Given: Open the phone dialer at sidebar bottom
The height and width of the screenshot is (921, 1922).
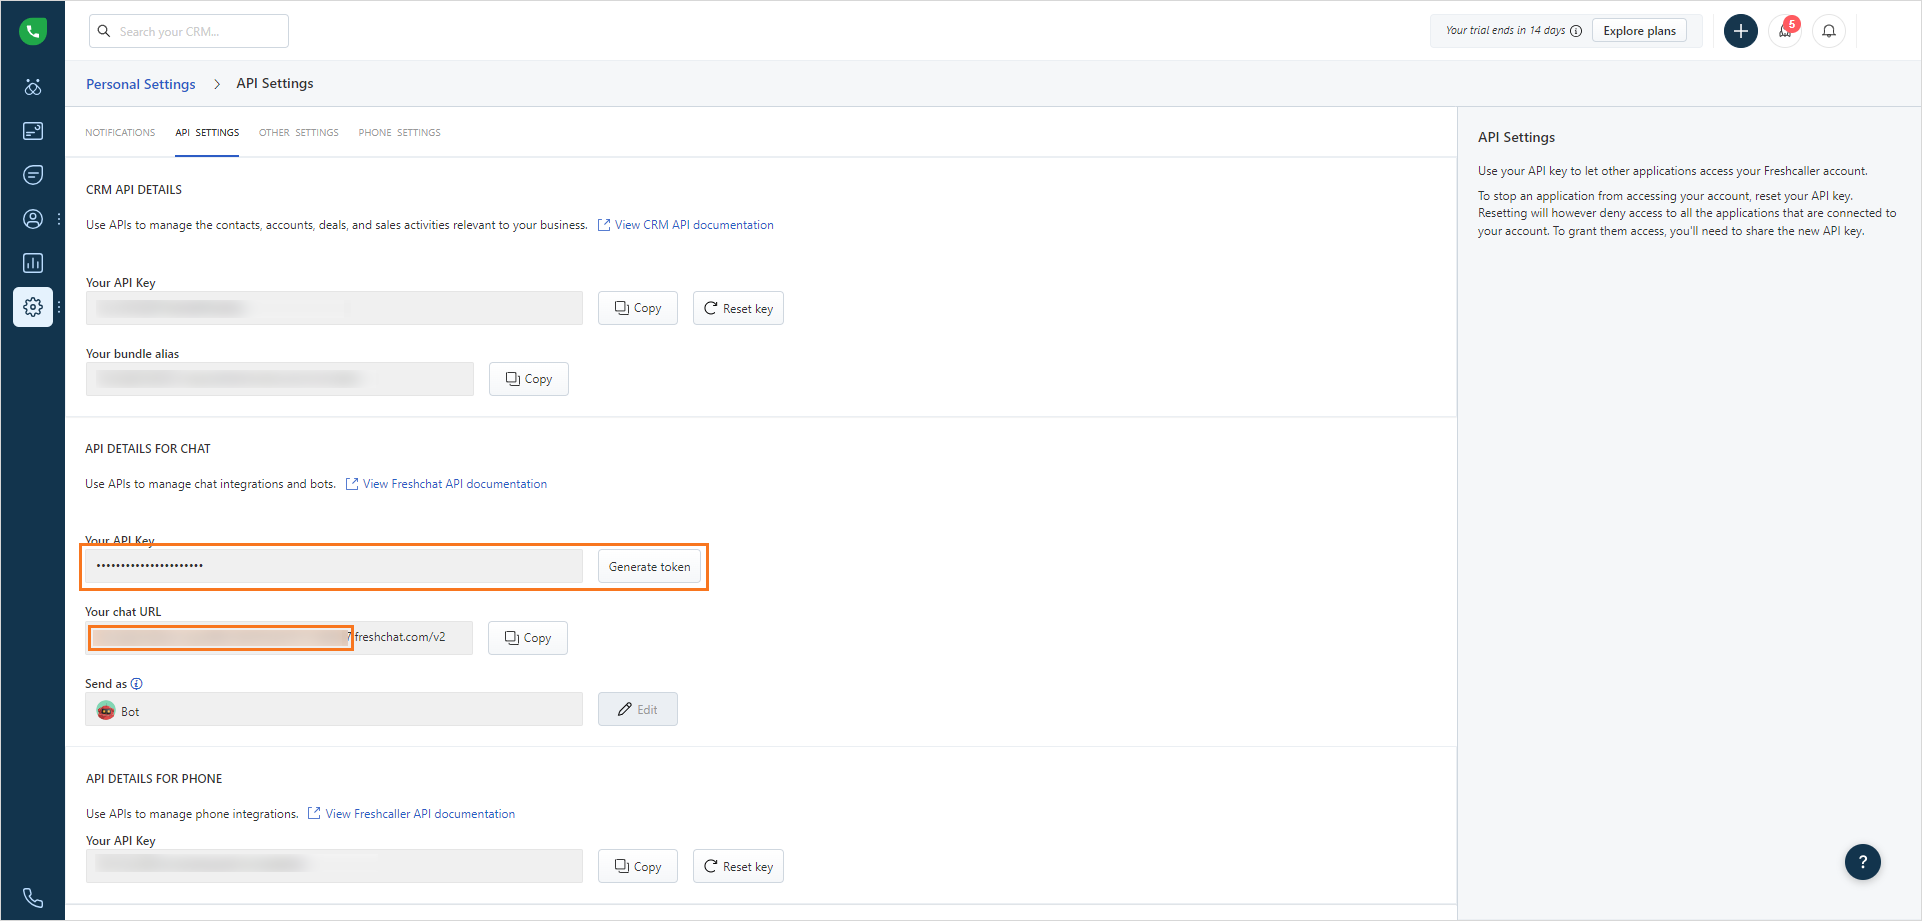Looking at the screenshot, I should [x=33, y=898].
